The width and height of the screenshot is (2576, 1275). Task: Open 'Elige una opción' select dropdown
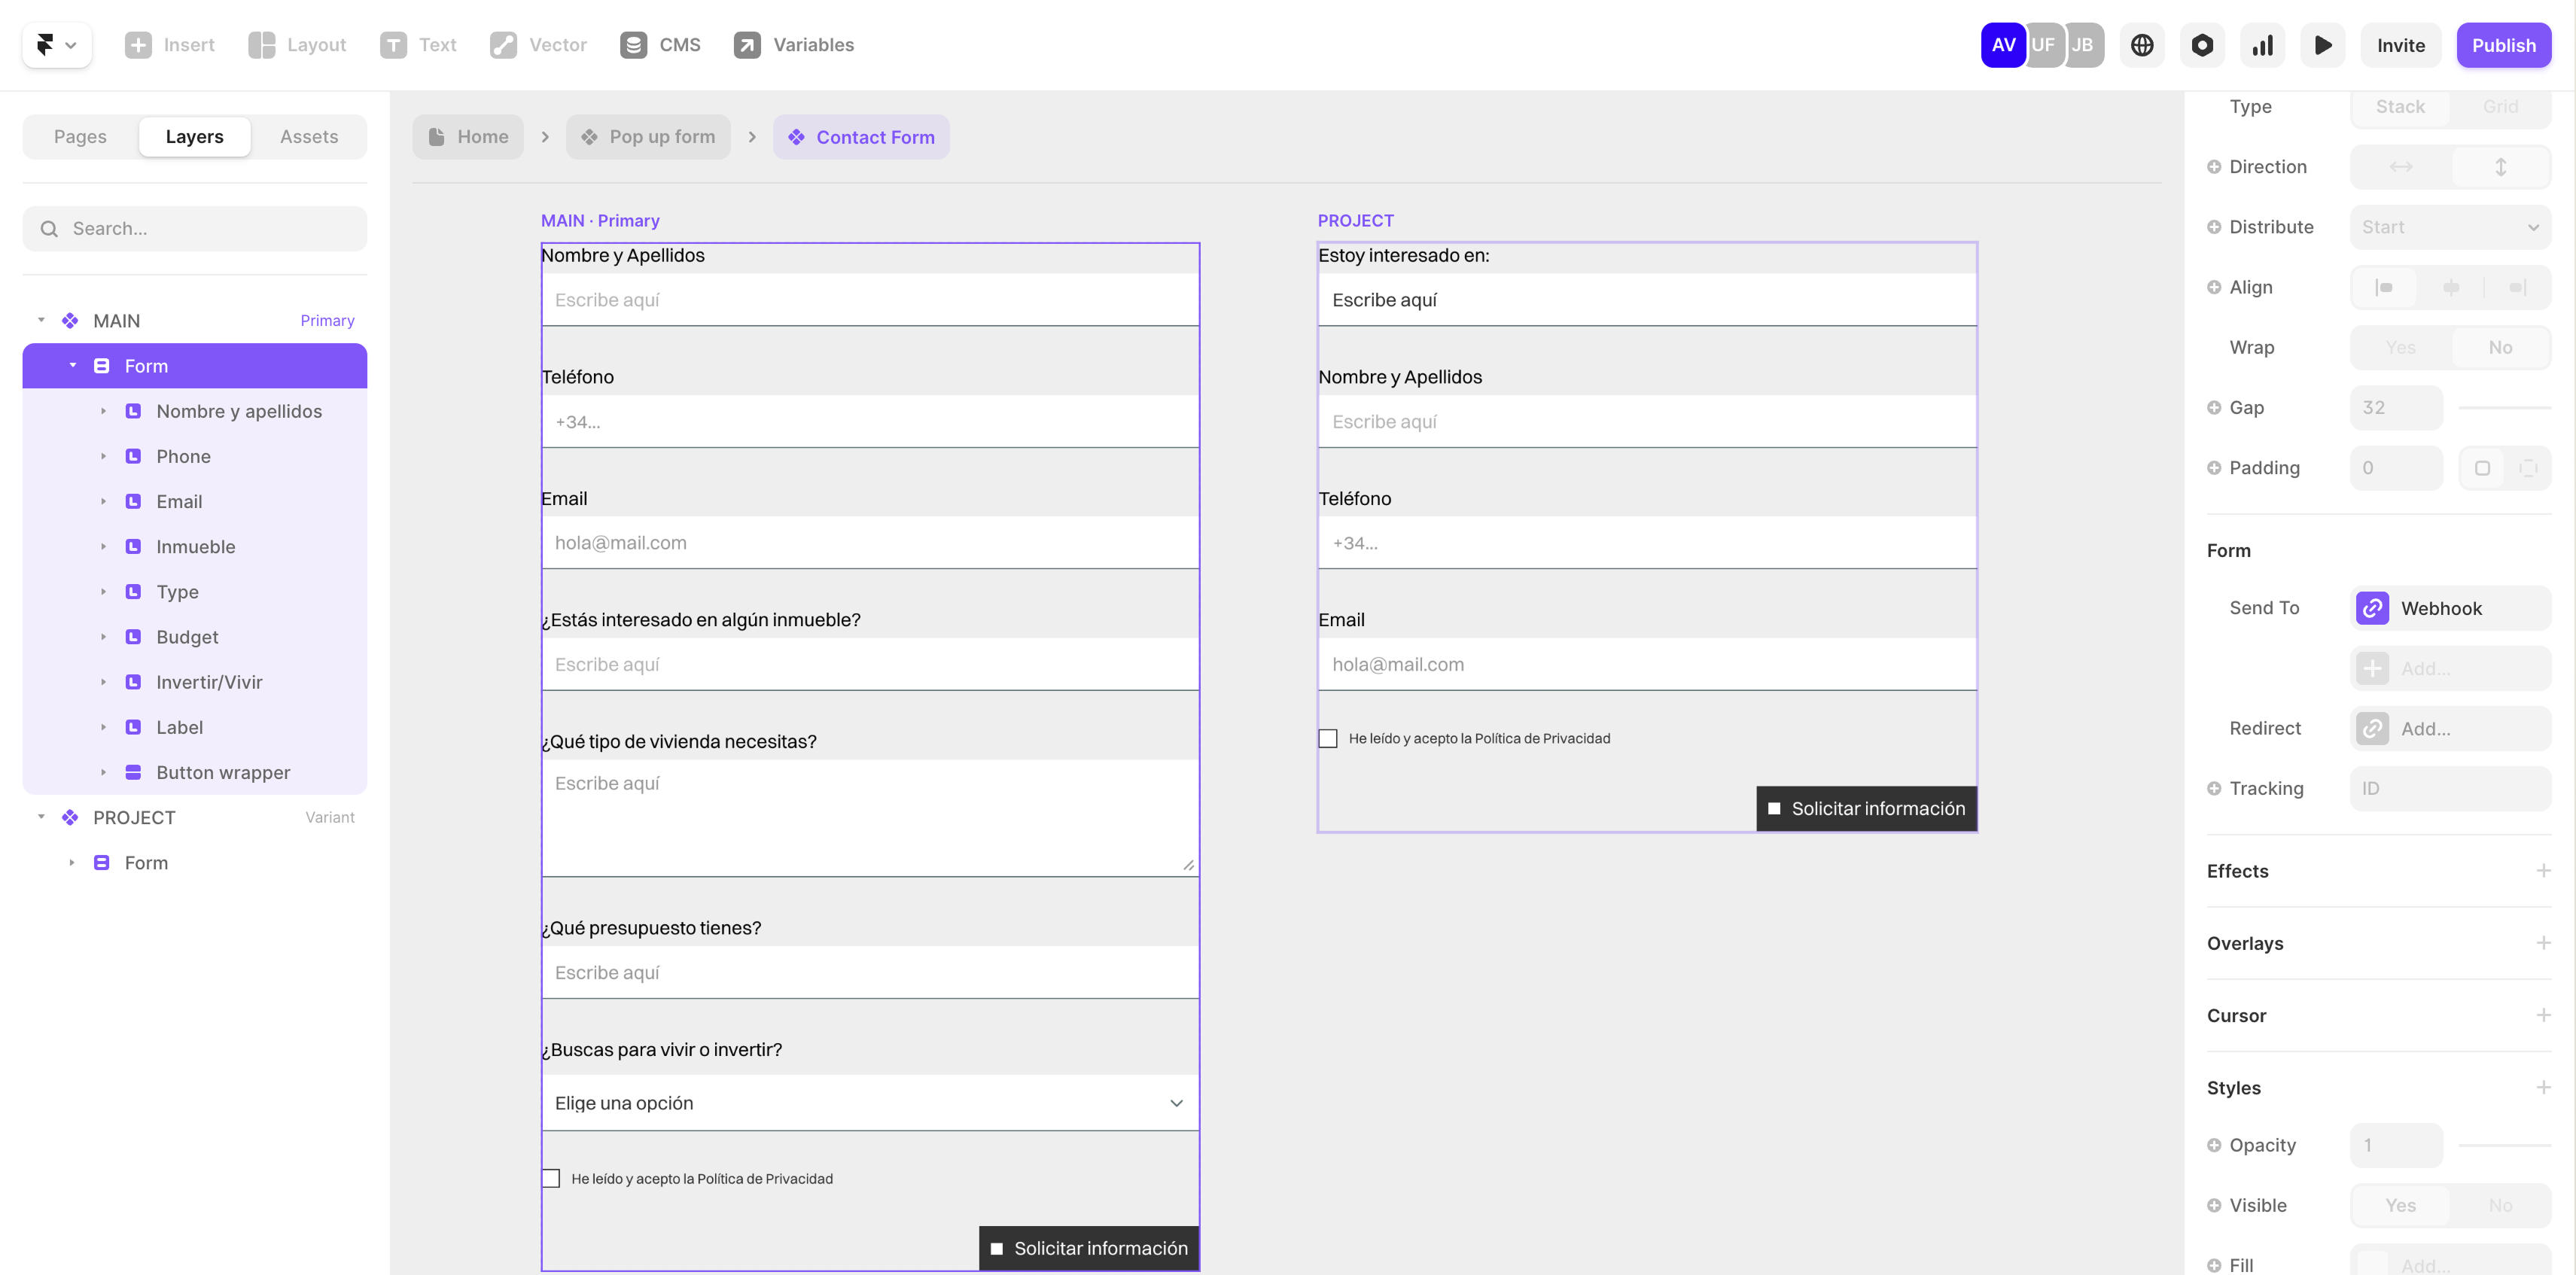click(x=869, y=1103)
